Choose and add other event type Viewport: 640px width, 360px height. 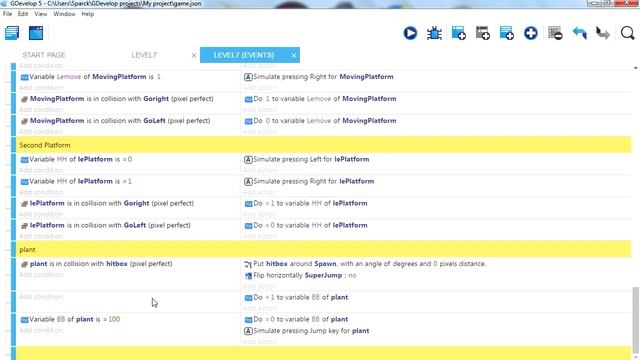point(531,33)
